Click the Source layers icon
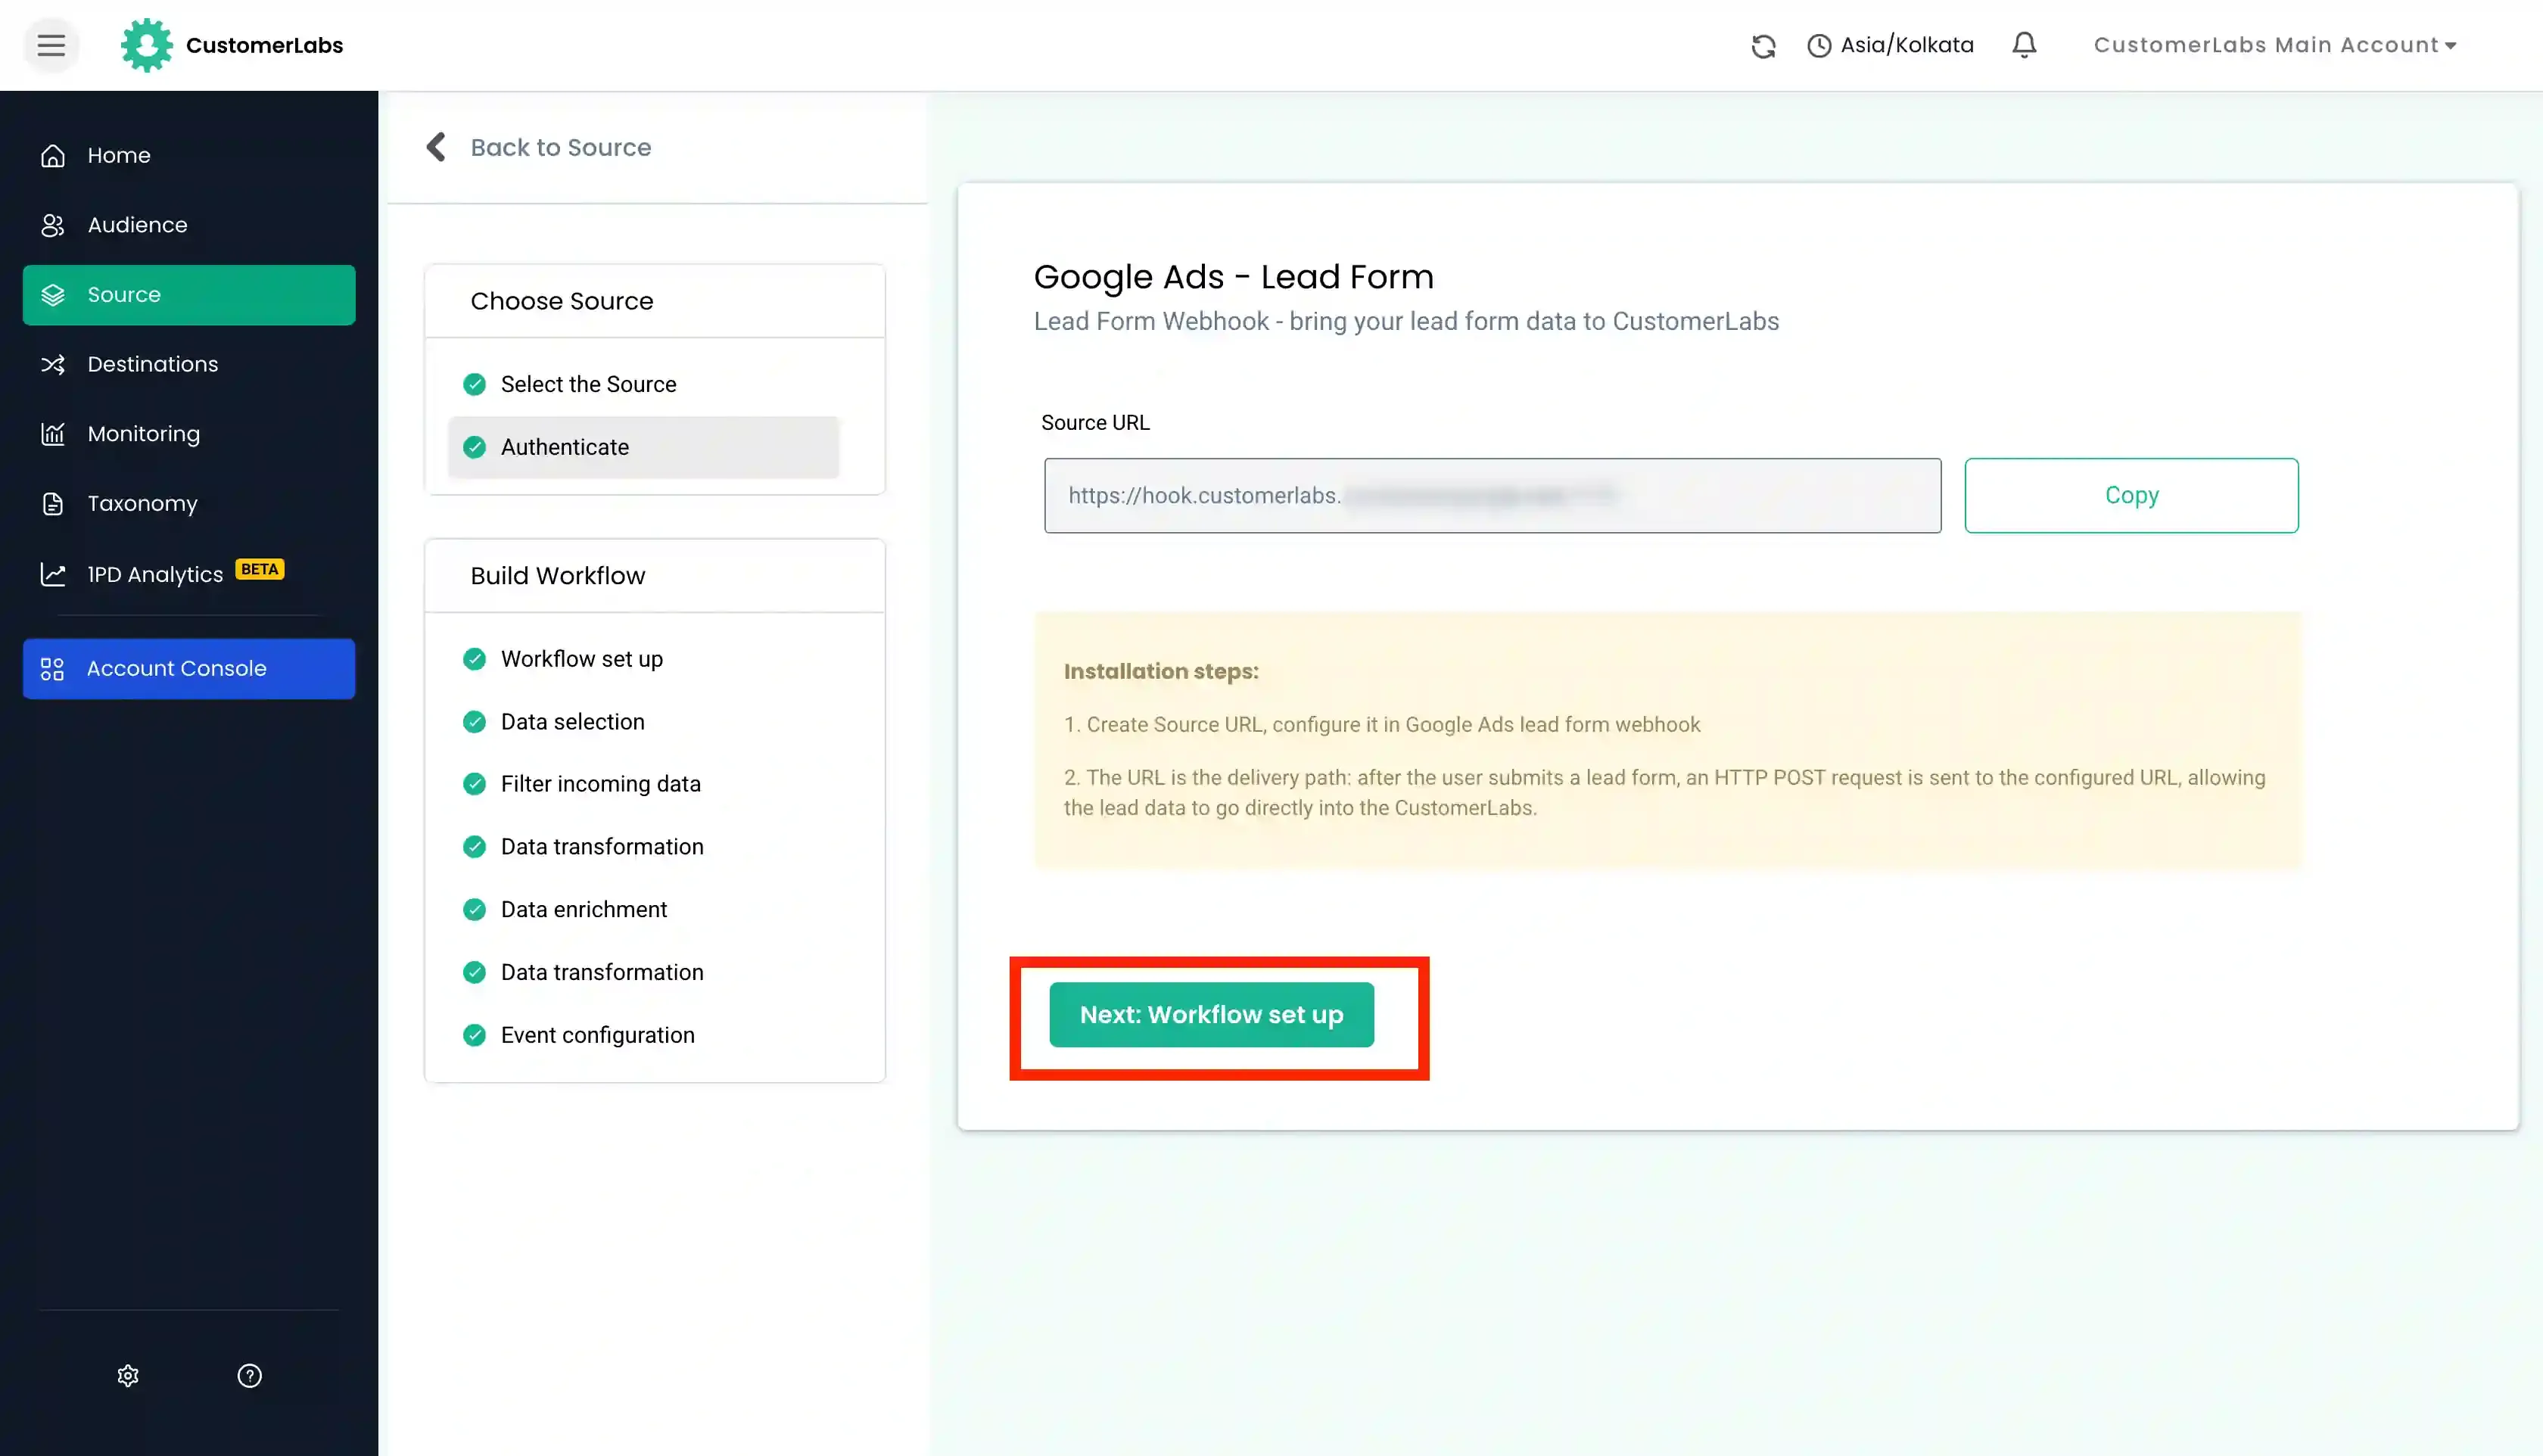Viewport: 2543px width, 1456px height. point(53,295)
